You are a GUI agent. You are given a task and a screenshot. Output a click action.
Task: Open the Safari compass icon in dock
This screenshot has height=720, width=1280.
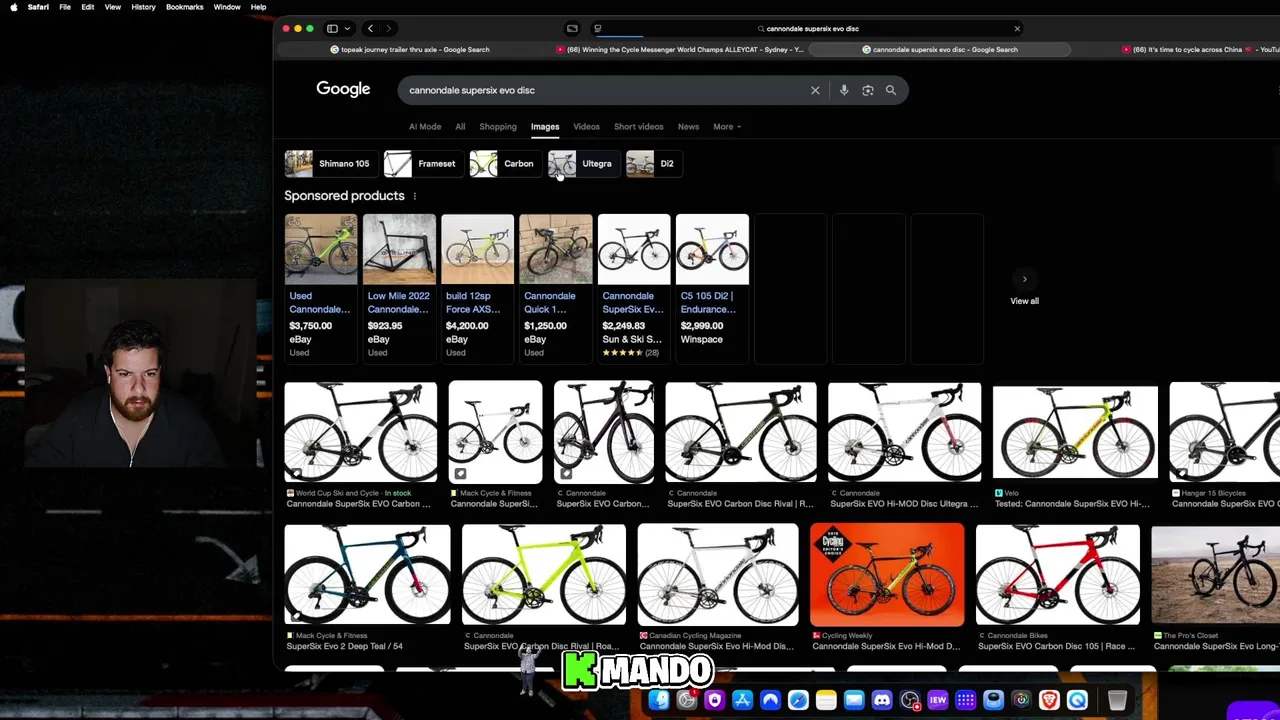coord(798,700)
